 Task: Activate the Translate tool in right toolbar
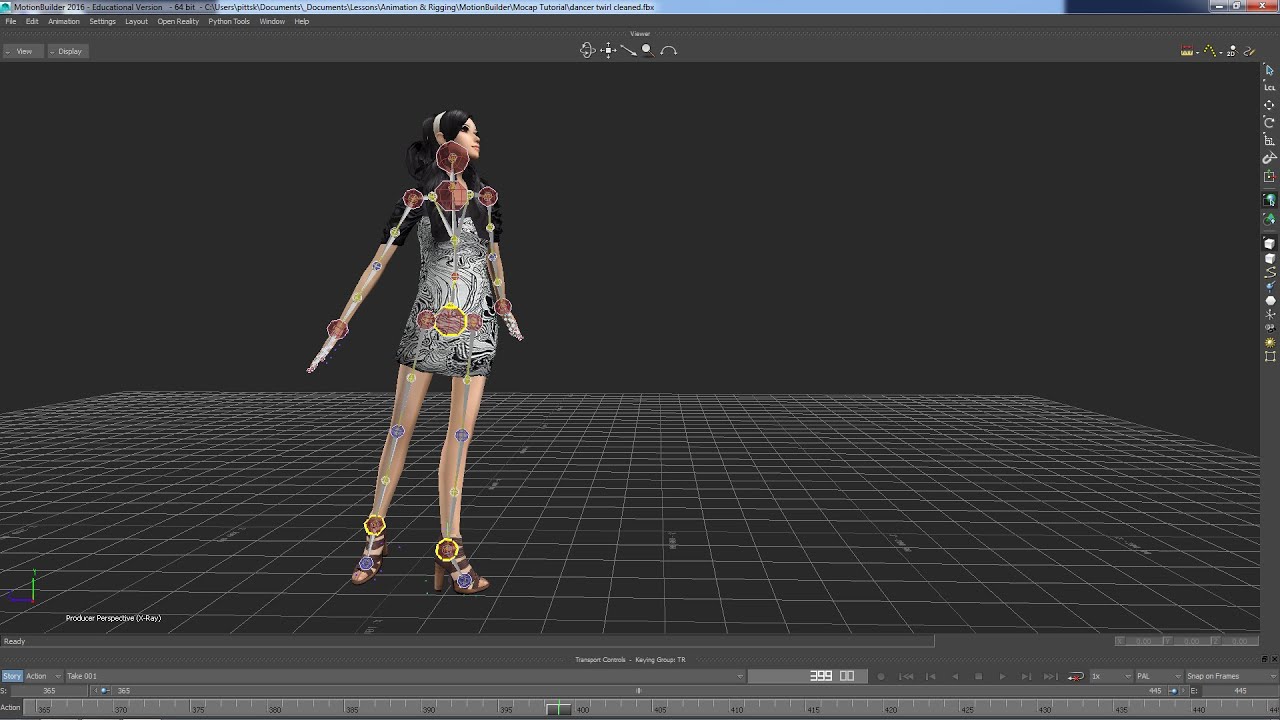[x=1270, y=105]
